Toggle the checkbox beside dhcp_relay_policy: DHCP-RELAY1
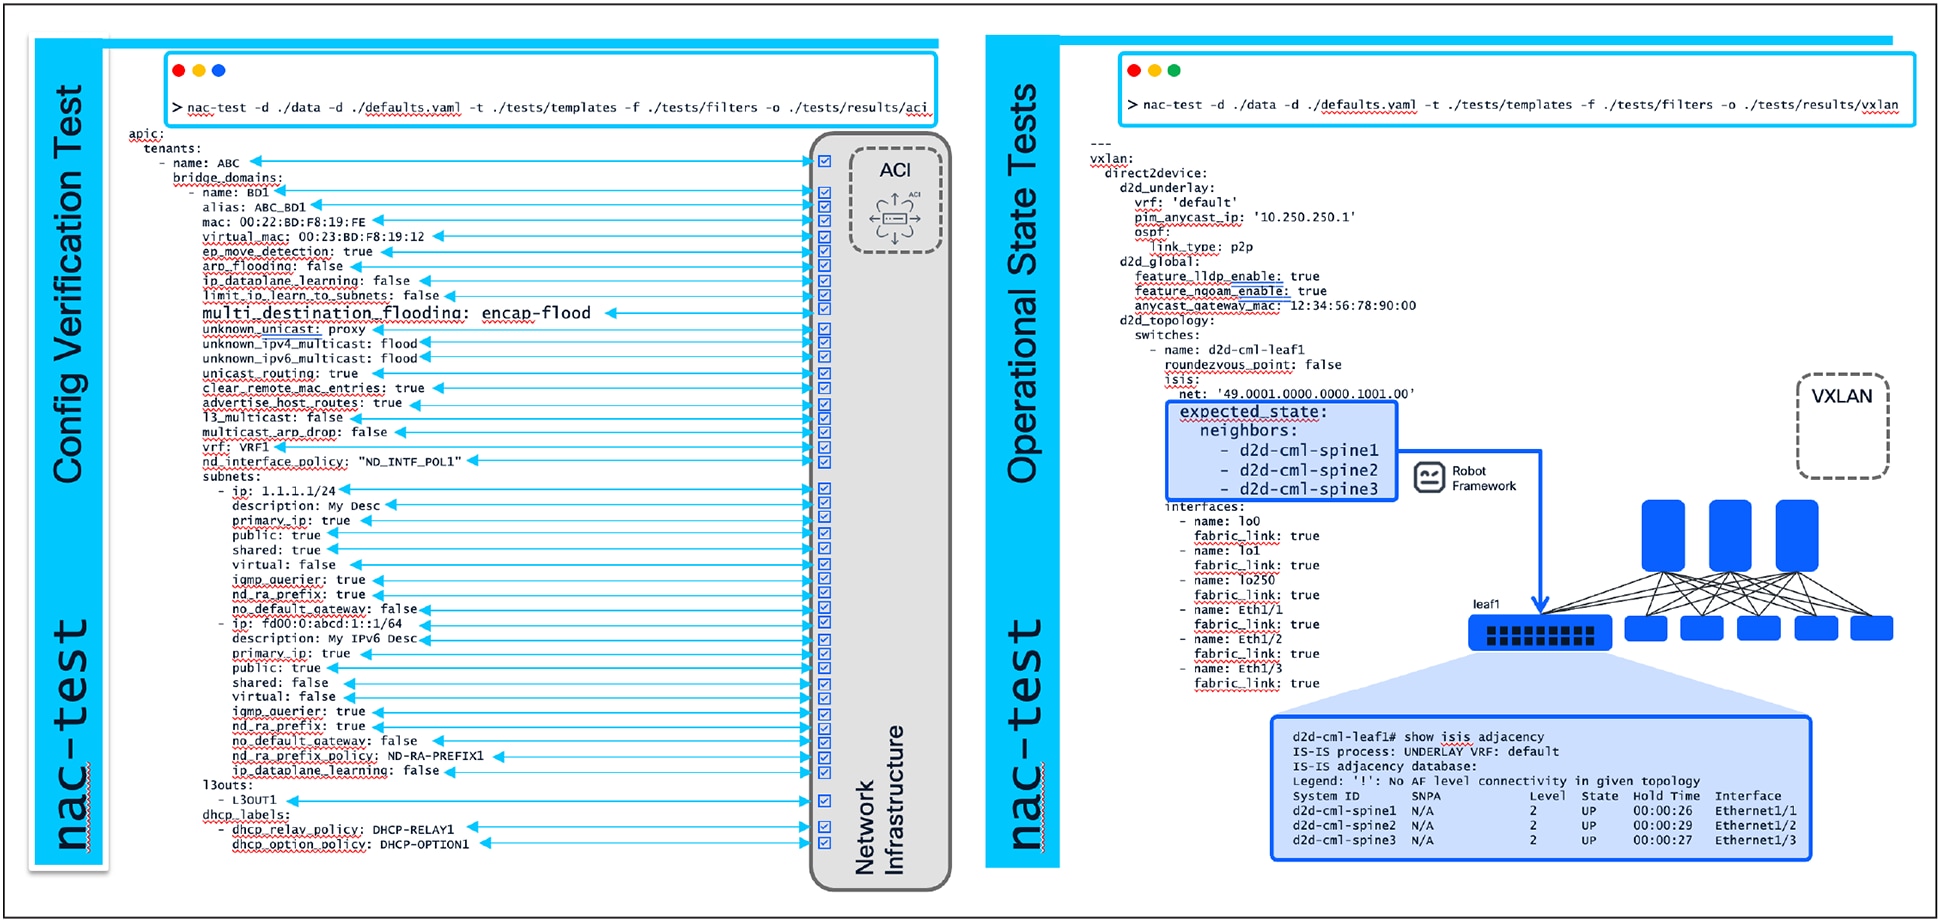This screenshot has width=1941, height=922. click(823, 829)
